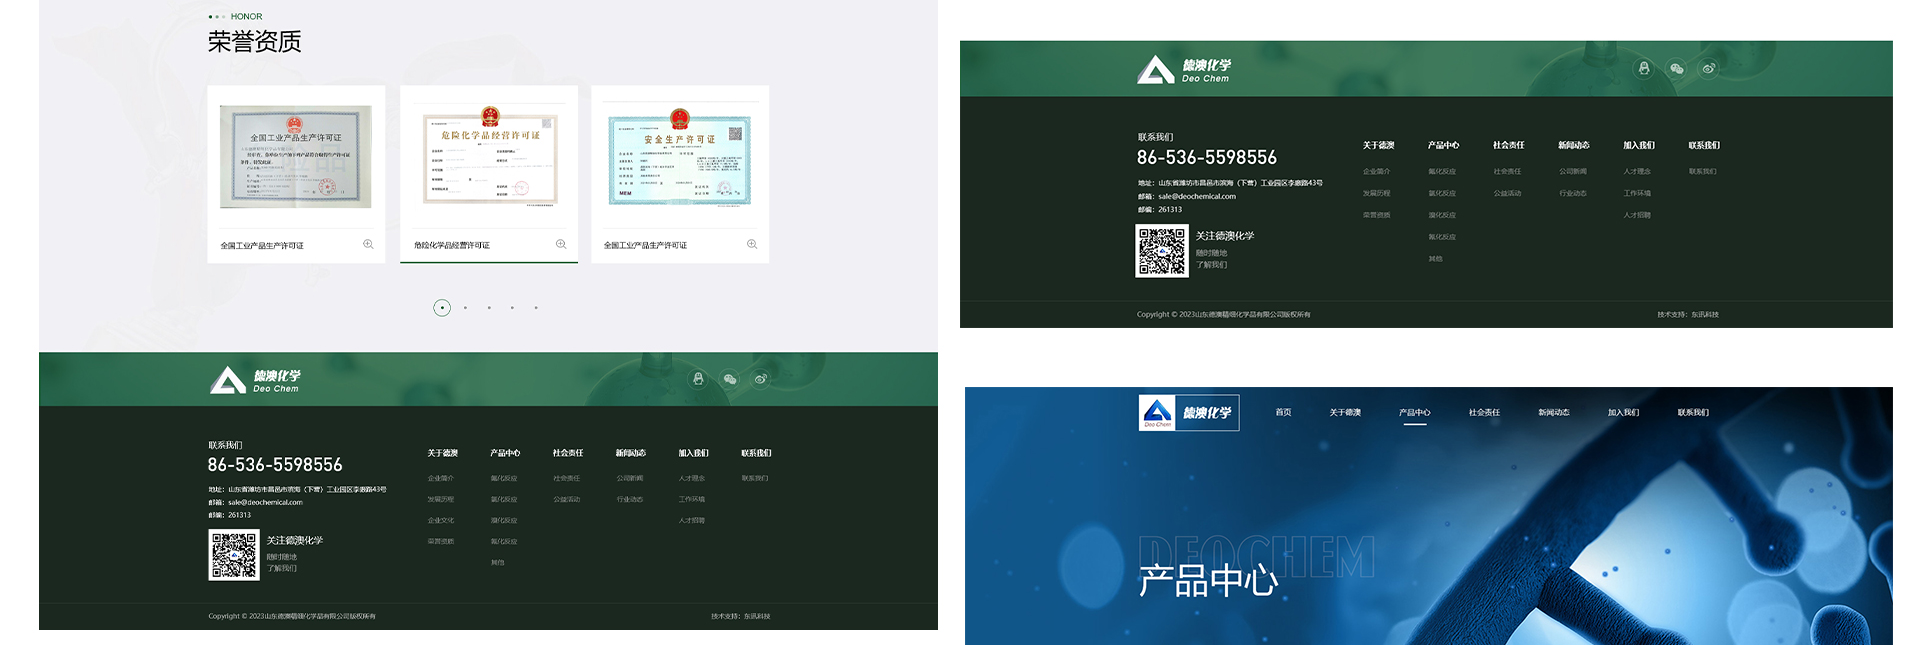Click 社会责任 in the blue header navigation
The image size is (1920, 645).
click(x=1484, y=412)
